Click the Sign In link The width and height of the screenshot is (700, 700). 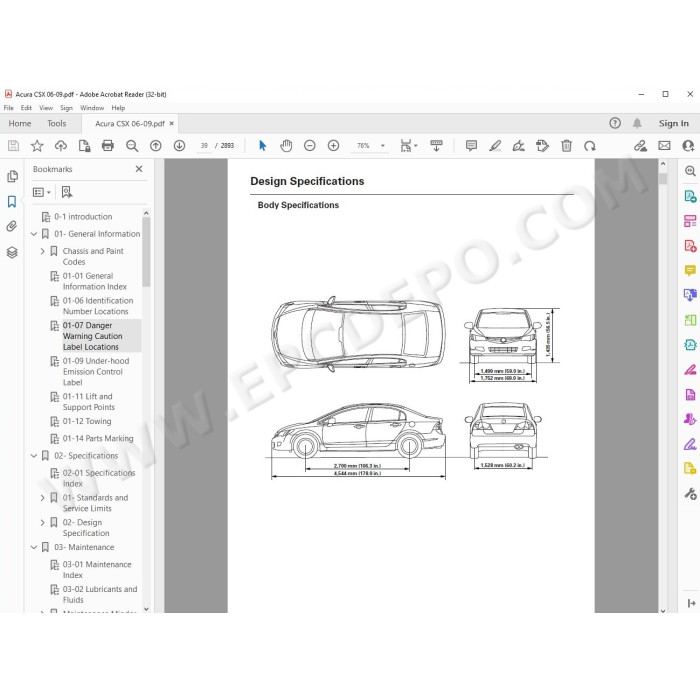point(674,124)
